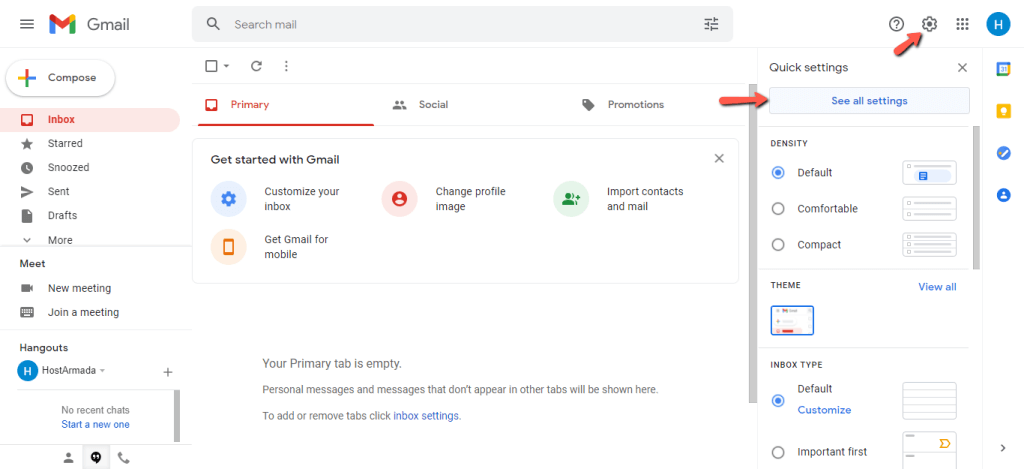Image resolution: width=1024 pixels, height=469 pixels.
Task: Dismiss the Get started with Gmail card
Action: point(719,158)
